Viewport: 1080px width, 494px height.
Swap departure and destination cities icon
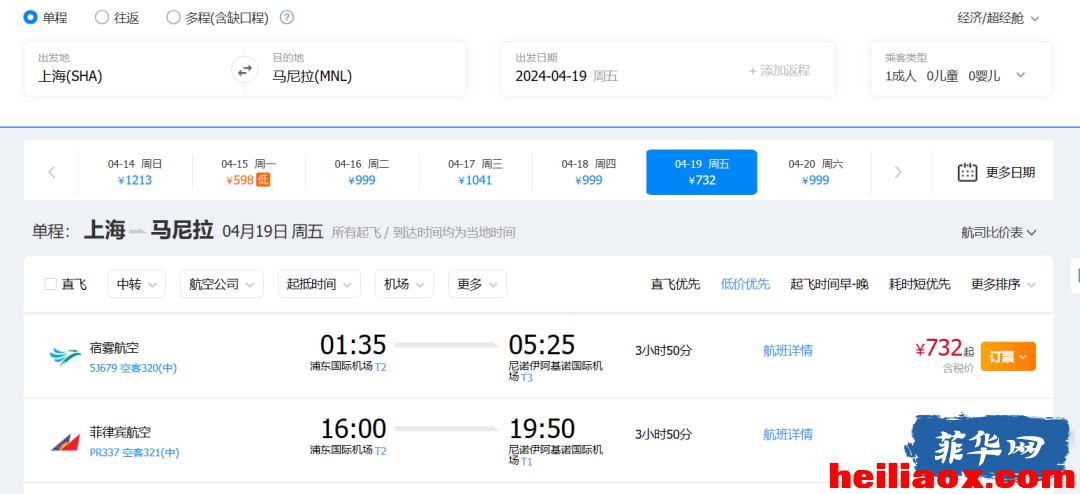245,70
